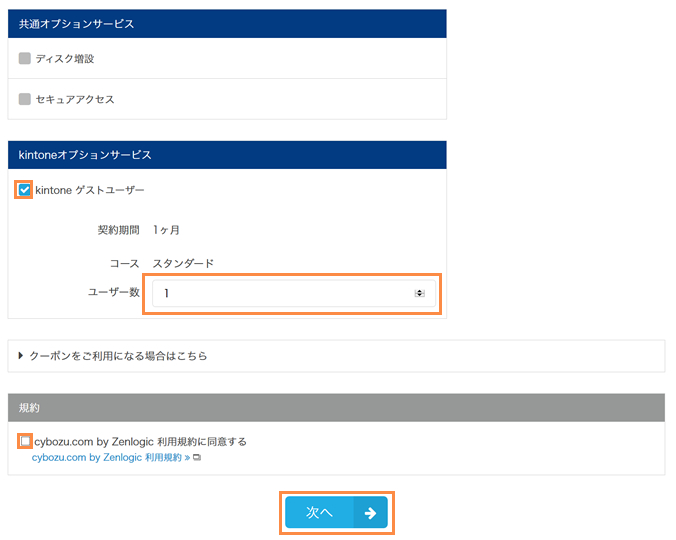676x540 pixels.
Task: Enable the セキュアアクセス checkbox
Action: tap(25, 99)
